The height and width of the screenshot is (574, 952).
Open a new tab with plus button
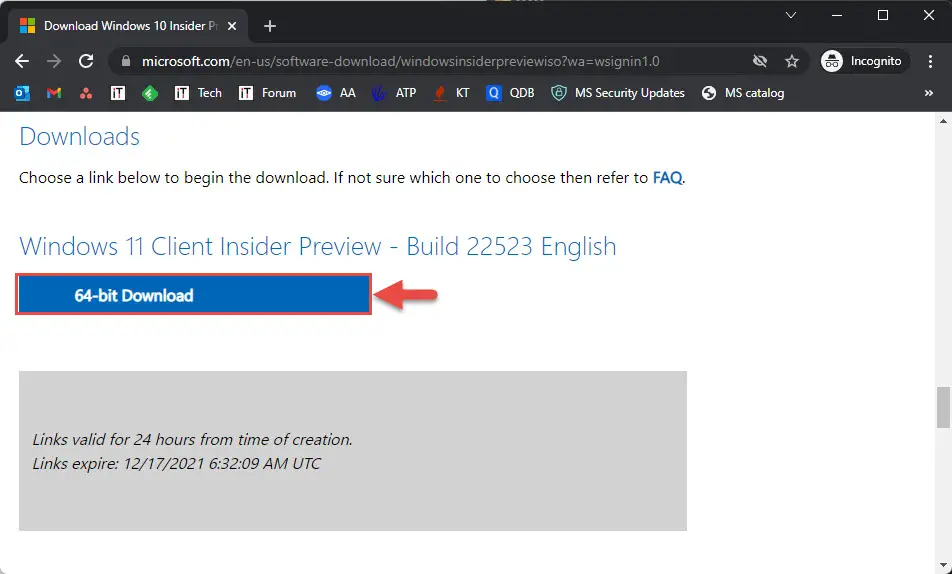270,26
